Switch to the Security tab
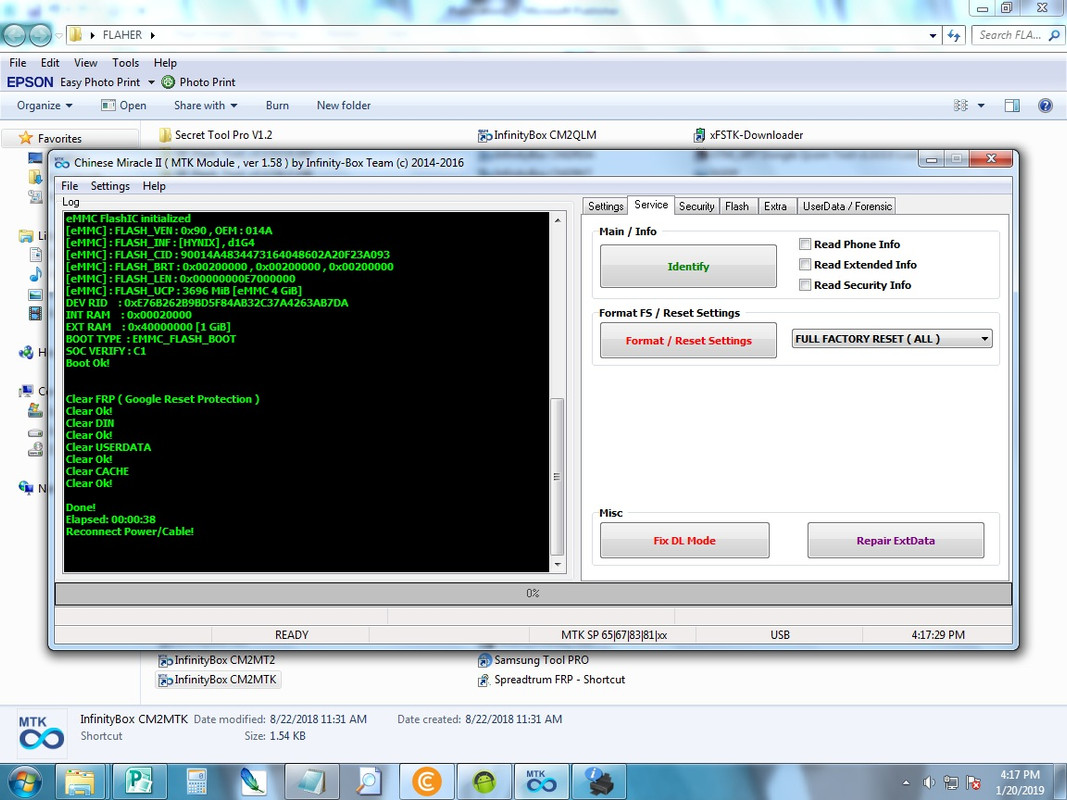This screenshot has width=1067, height=800. pyautogui.click(x=696, y=206)
